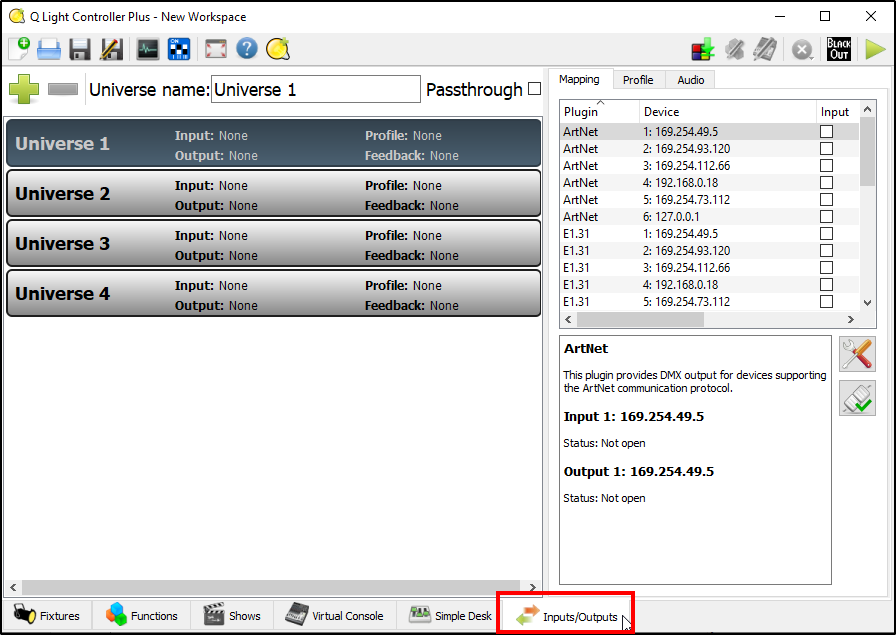Check Input for E1.31 2: 169.254.93.120
Screen dimensions: 896x635
tap(826, 251)
